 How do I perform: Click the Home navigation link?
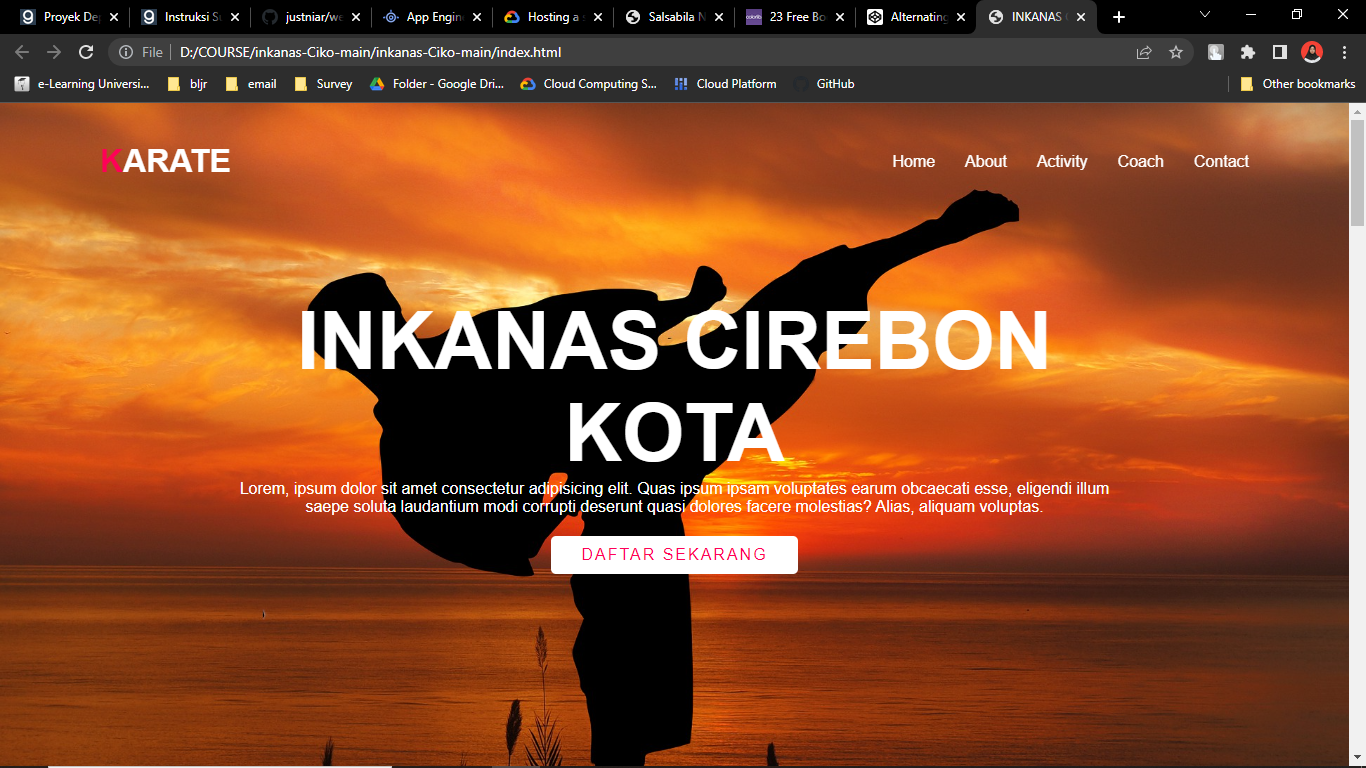pyautogui.click(x=913, y=161)
